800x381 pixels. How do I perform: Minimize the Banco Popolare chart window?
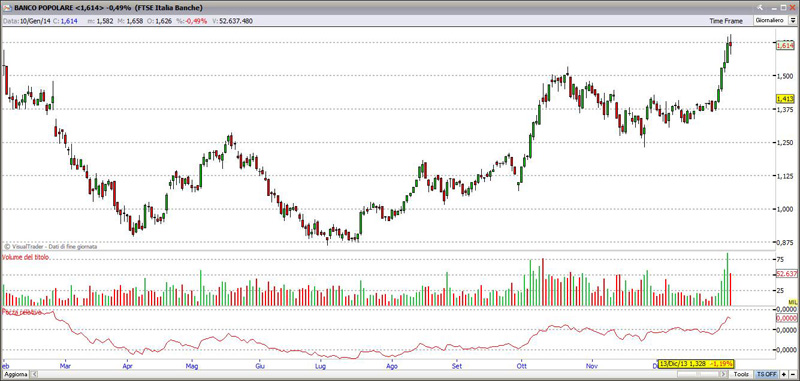click(774, 8)
